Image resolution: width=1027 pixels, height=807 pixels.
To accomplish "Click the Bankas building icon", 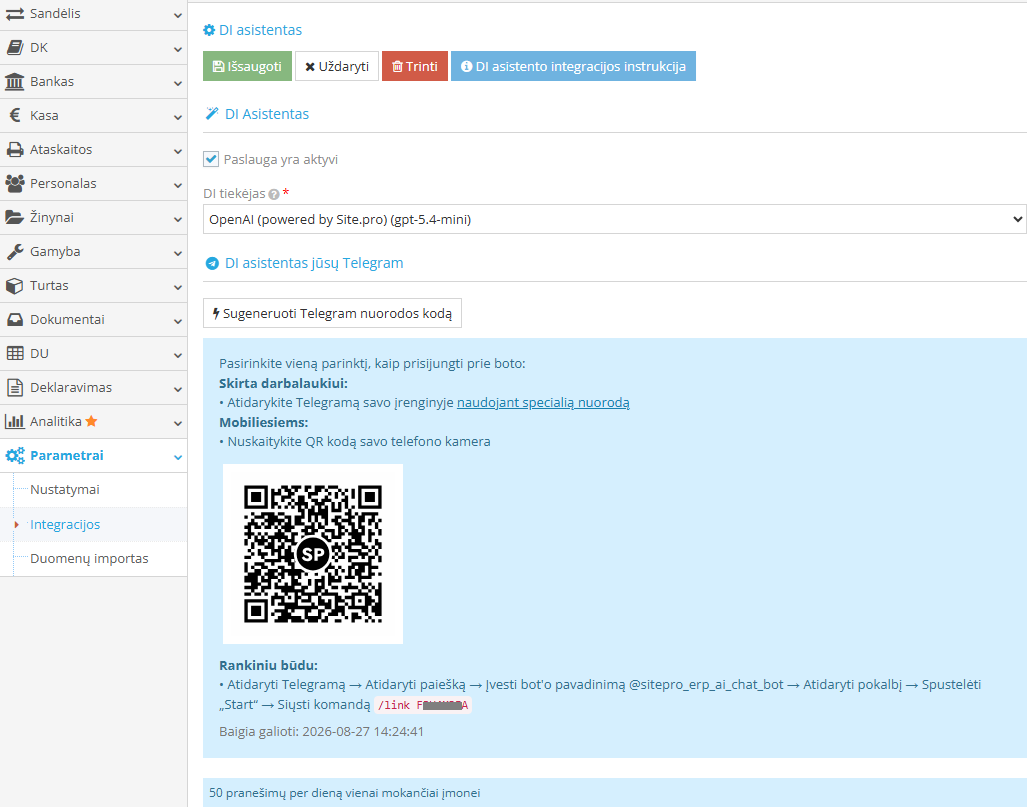I will (14, 82).
